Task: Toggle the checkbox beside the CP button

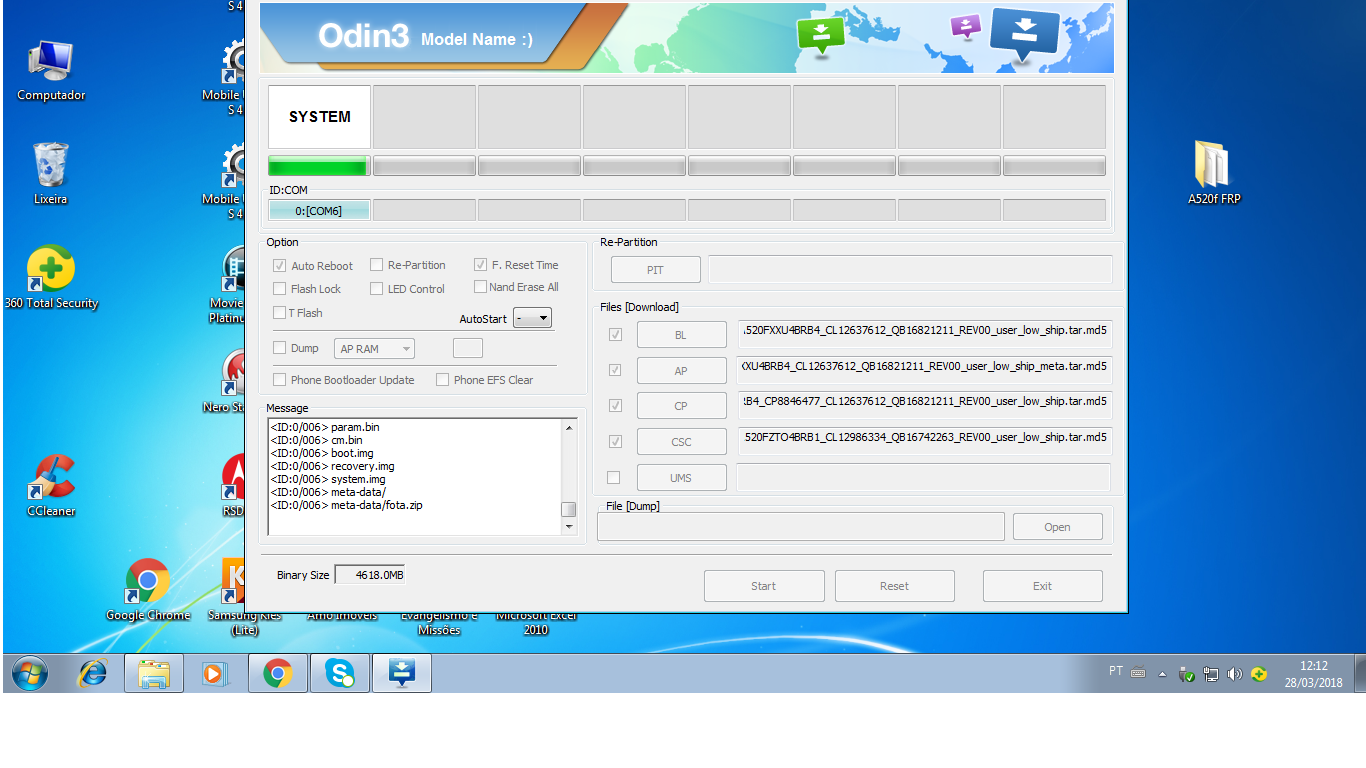Action: click(x=614, y=405)
